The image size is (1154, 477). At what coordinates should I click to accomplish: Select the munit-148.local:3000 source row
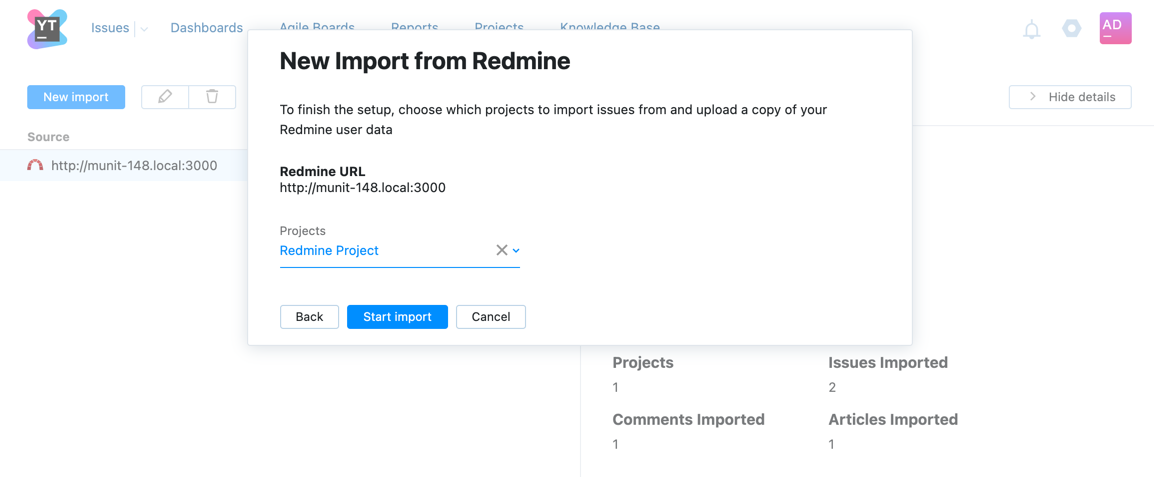(x=134, y=166)
